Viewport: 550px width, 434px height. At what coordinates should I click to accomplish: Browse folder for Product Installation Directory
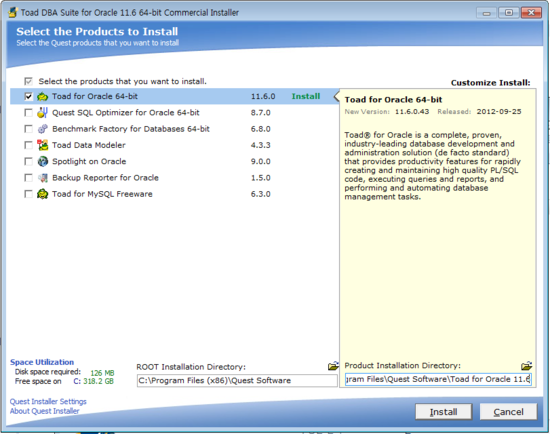[x=526, y=366]
